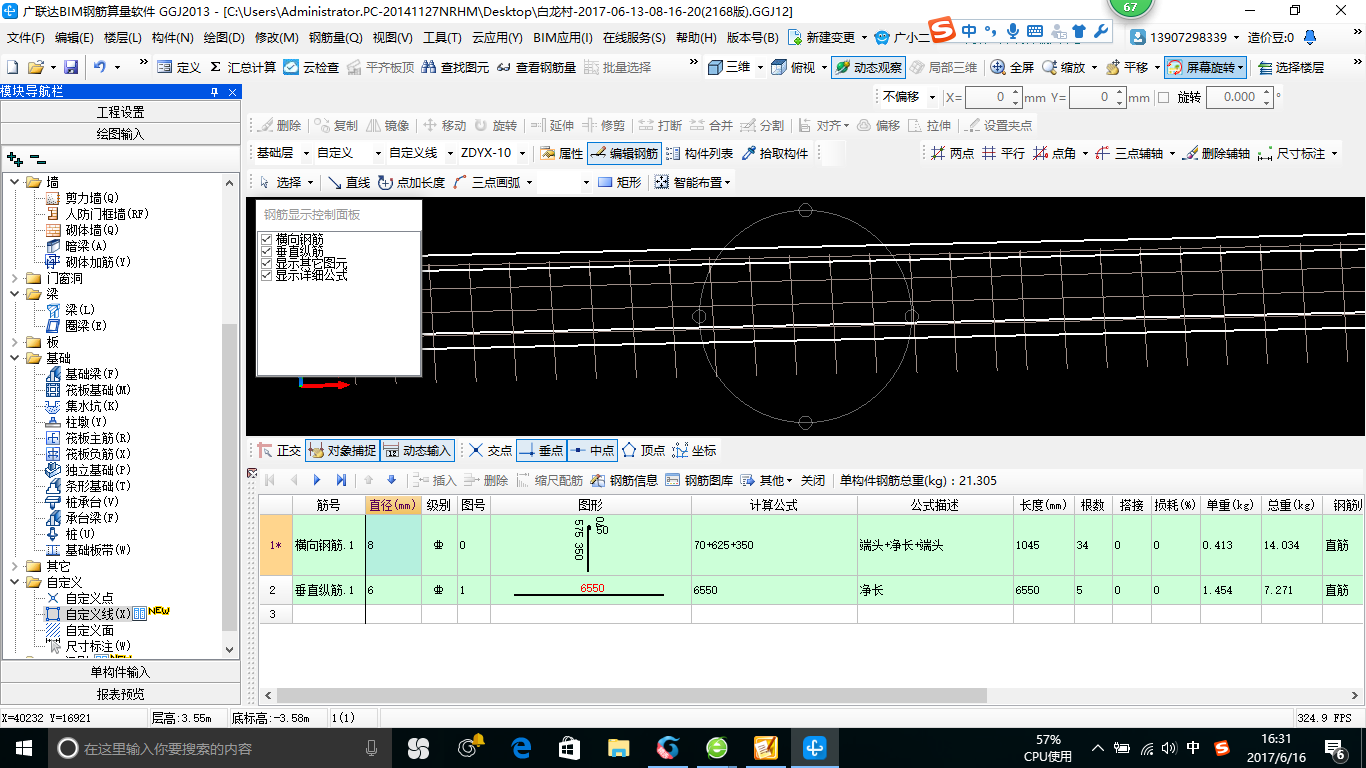The width and height of the screenshot is (1366, 768).
Task: Expand the 门窗洞 tree node
Action: (15, 278)
